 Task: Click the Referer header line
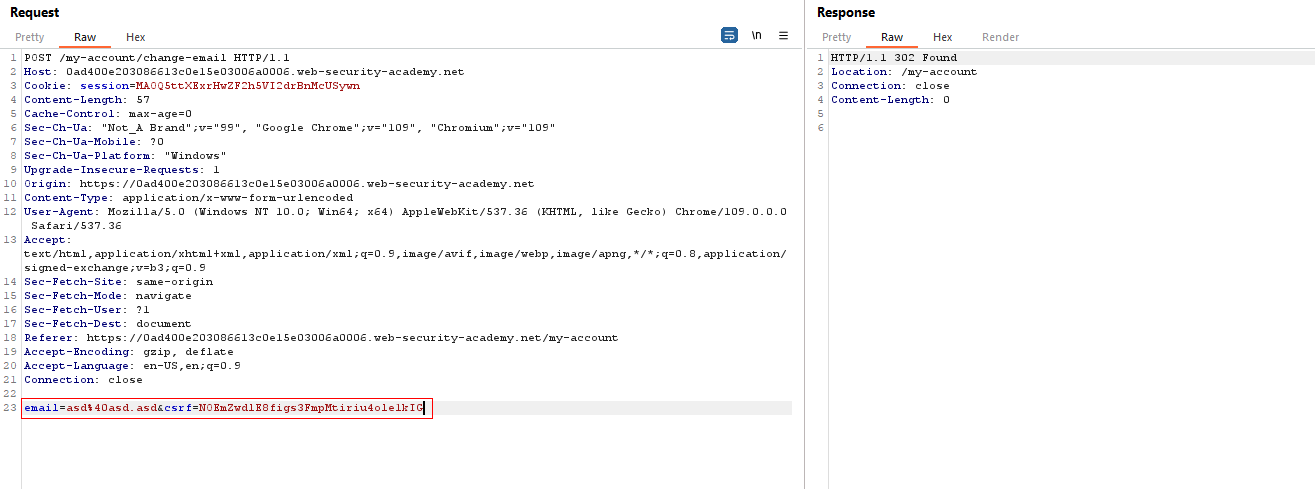point(320,338)
